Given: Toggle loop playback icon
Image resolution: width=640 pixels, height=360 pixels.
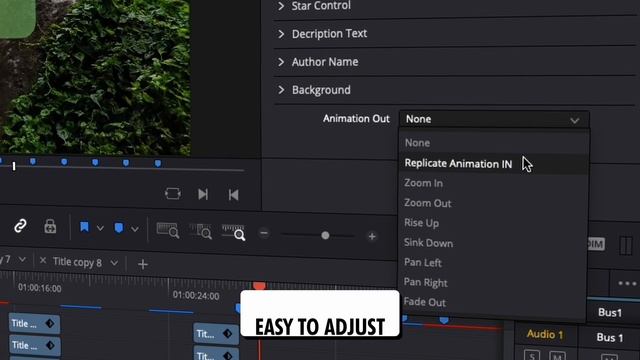Looking at the screenshot, I should point(173,193).
